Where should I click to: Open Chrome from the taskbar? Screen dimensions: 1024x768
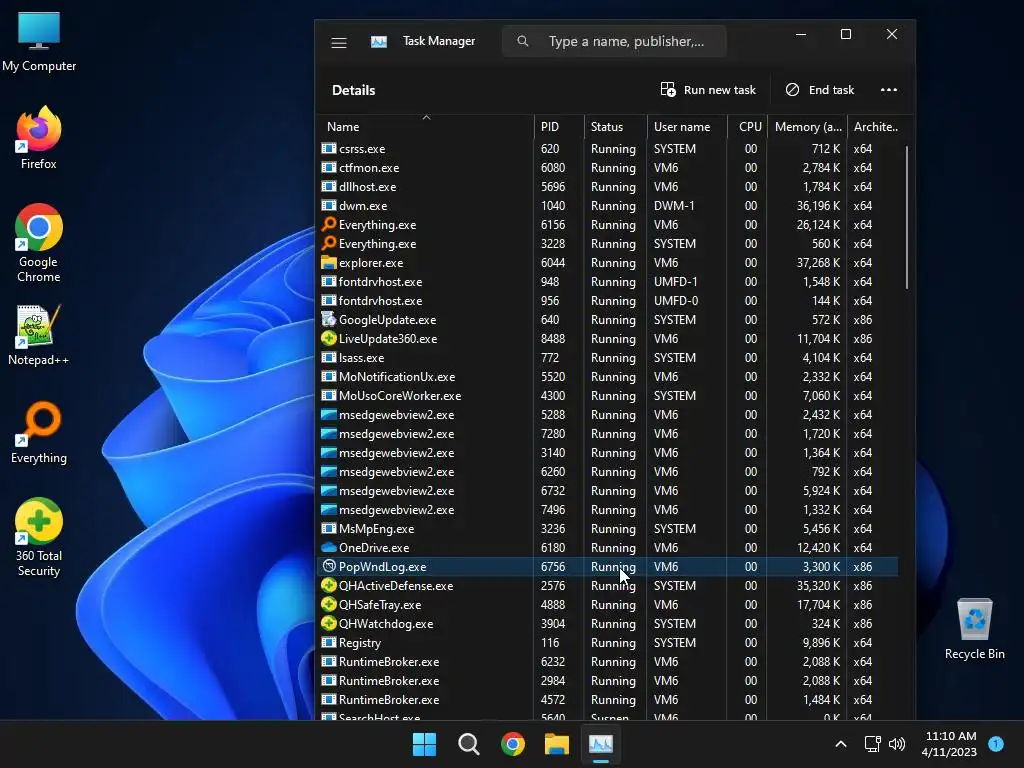(513, 744)
